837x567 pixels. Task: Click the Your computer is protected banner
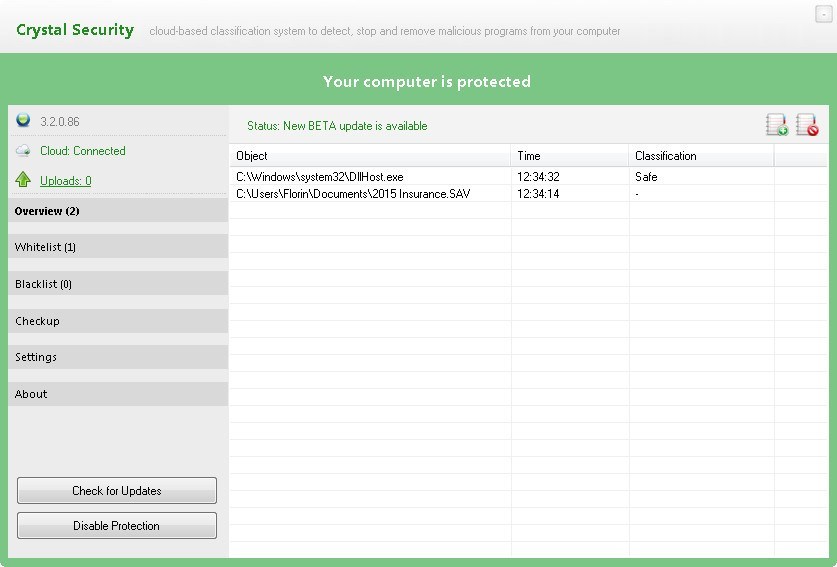(427, 82)
